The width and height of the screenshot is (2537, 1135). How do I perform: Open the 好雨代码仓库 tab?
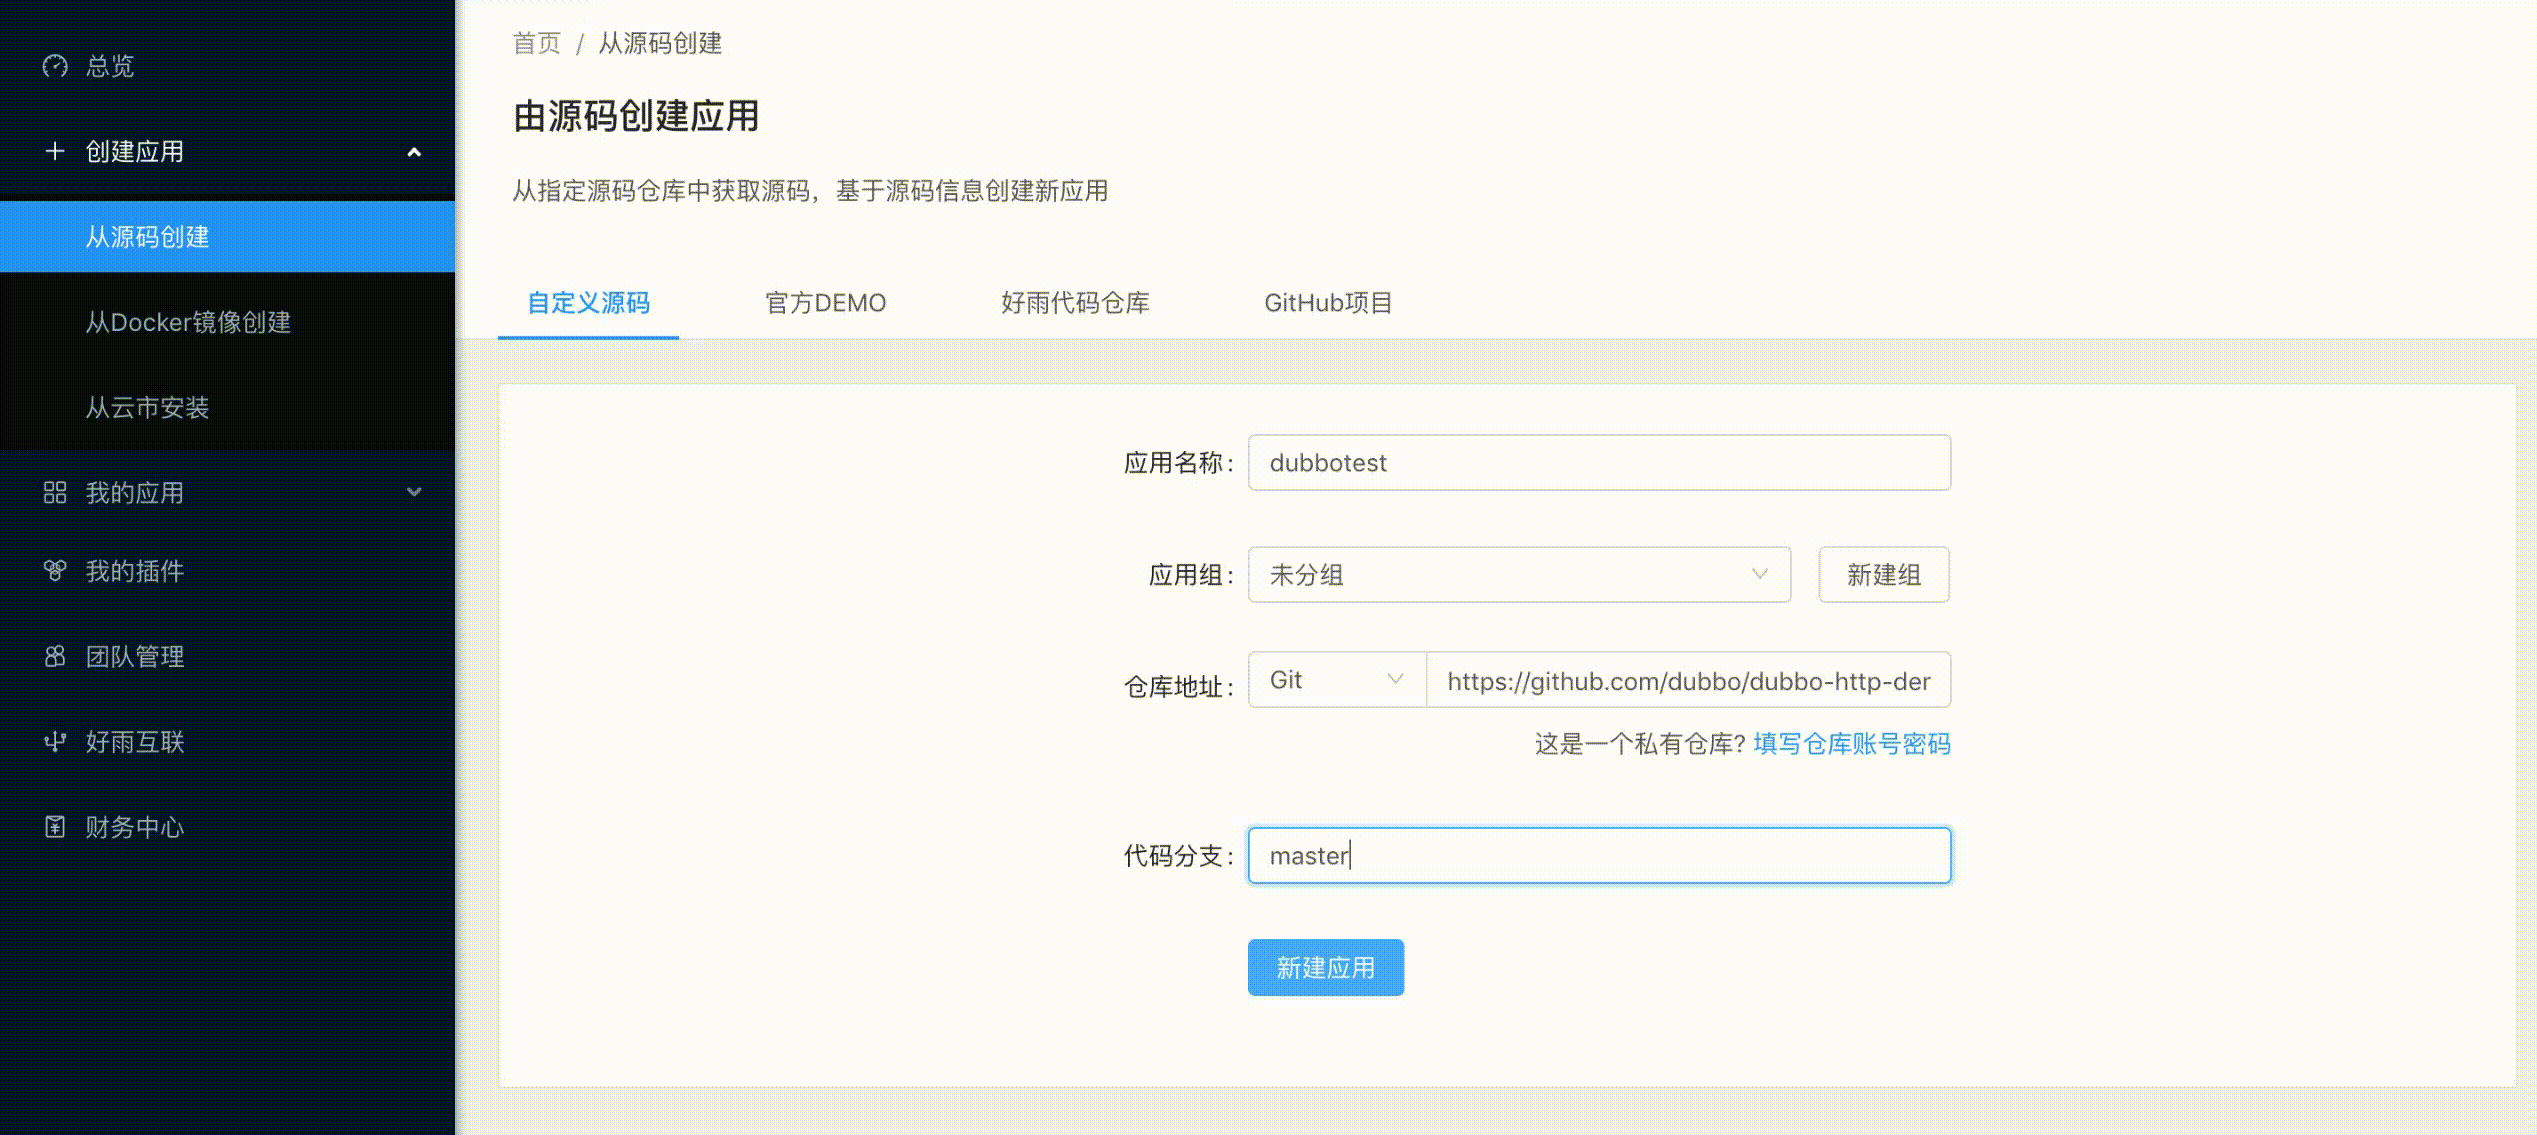tap(1075, 303)
